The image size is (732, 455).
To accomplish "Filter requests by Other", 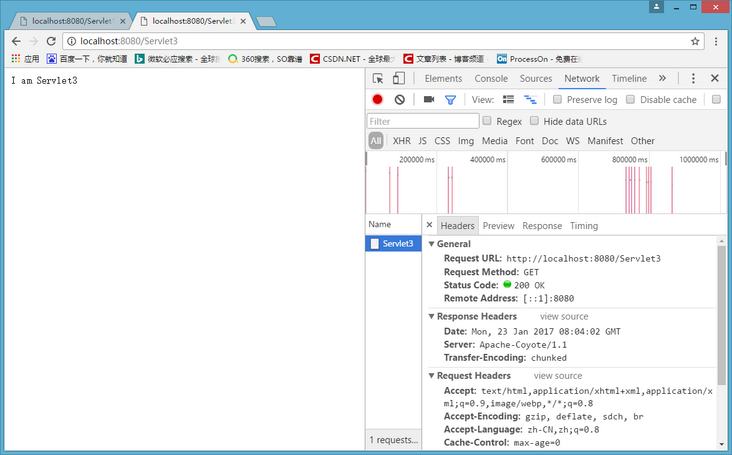I will [642, 141].
